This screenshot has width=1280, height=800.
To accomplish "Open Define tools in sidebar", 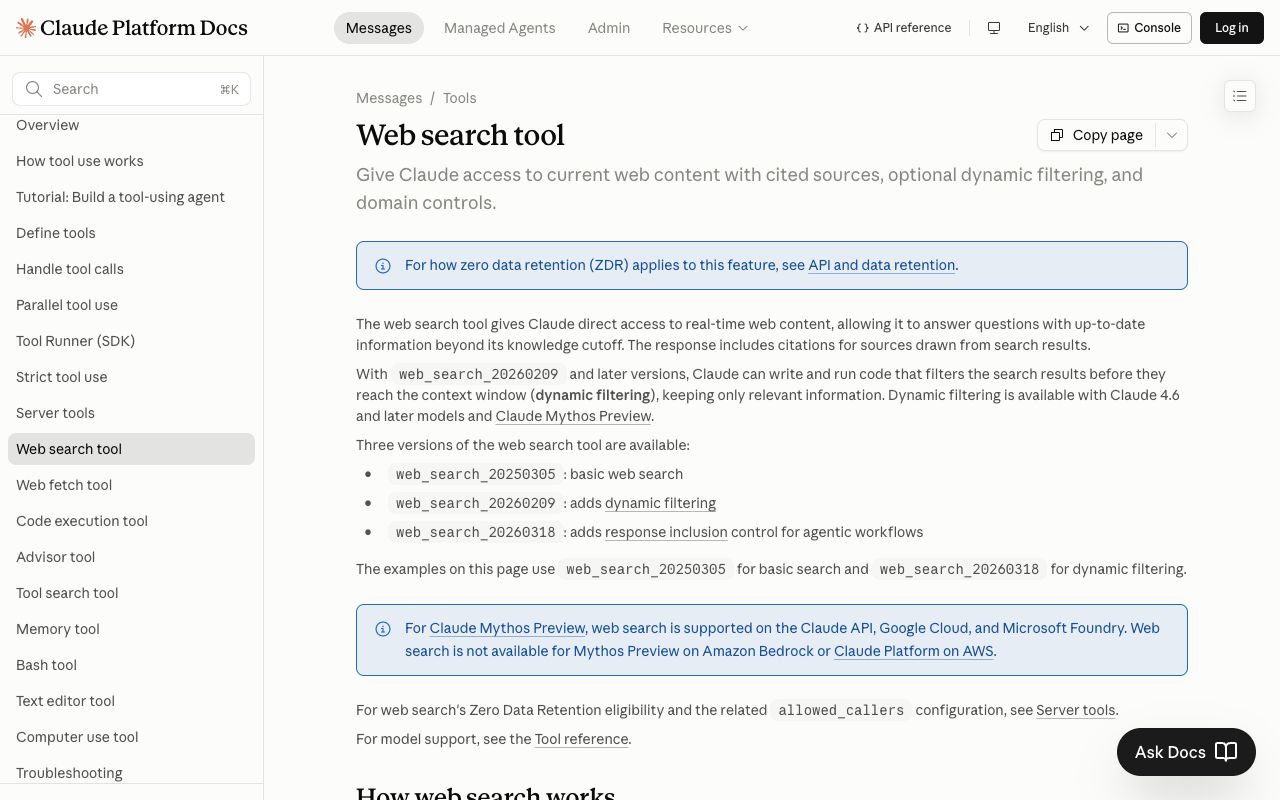I will tap(131, 233).
